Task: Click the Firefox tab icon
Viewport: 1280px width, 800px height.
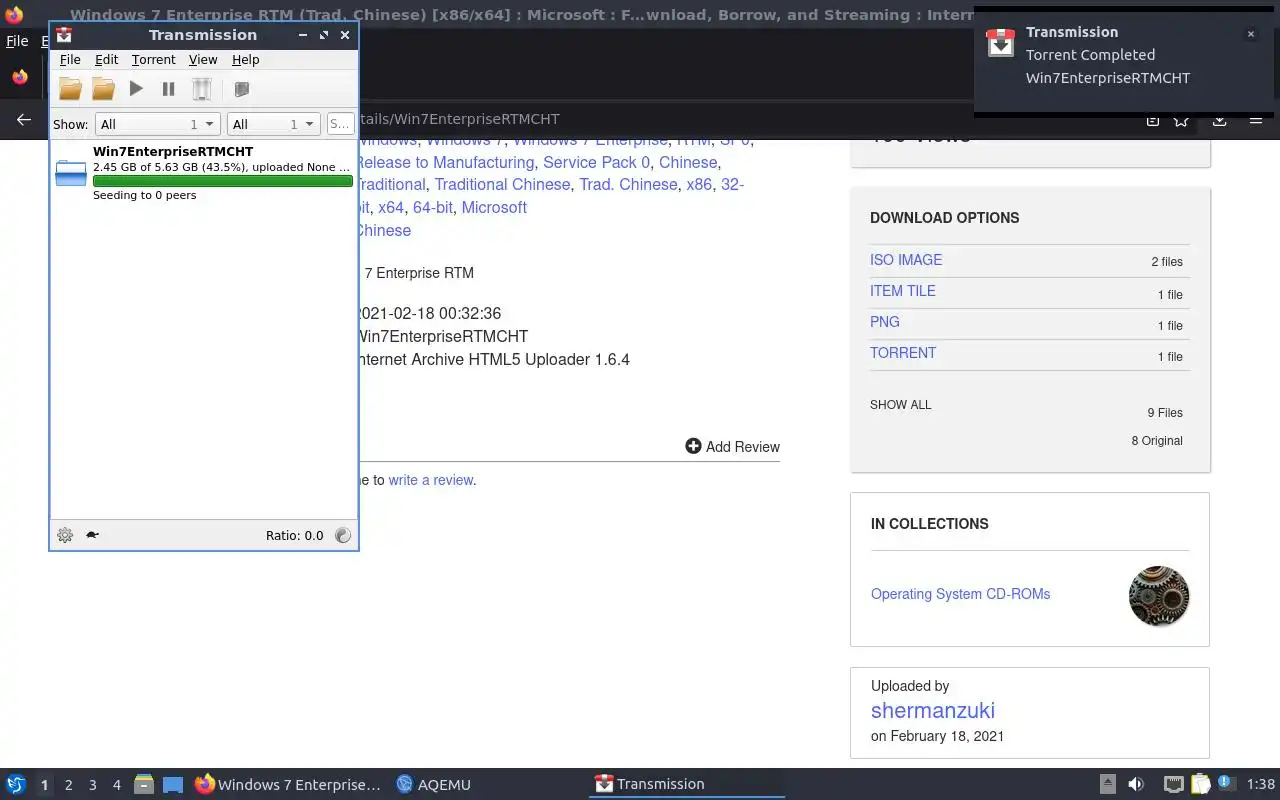Action: pos(20,77)
